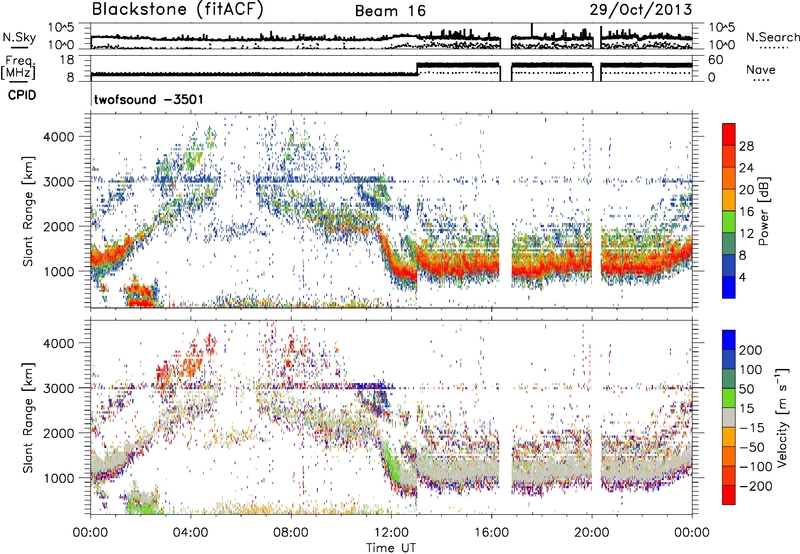Pick the red bottom segment of velocity colorbar
The height and width of the screenshot is (554, 800).
point(729,495)
